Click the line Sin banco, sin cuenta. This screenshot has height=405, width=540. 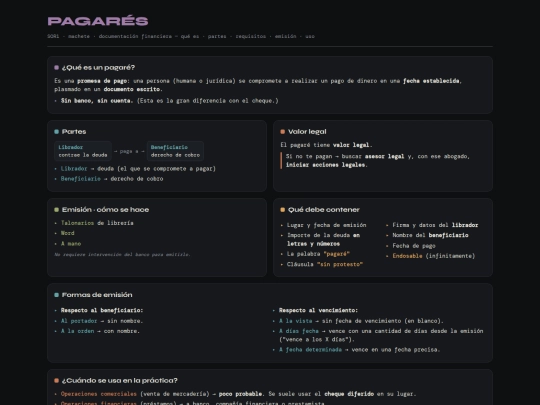(x=169, y=101)
